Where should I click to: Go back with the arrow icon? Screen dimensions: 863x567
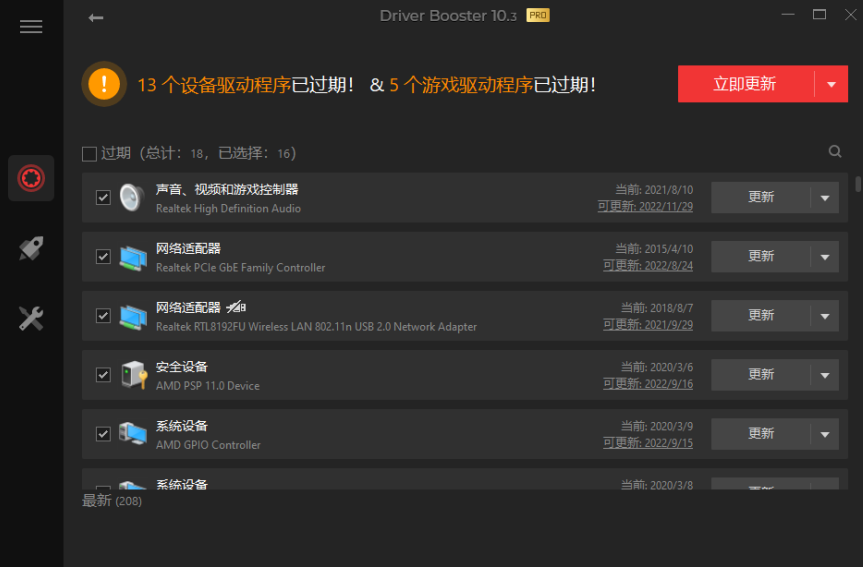coord(96,18)
